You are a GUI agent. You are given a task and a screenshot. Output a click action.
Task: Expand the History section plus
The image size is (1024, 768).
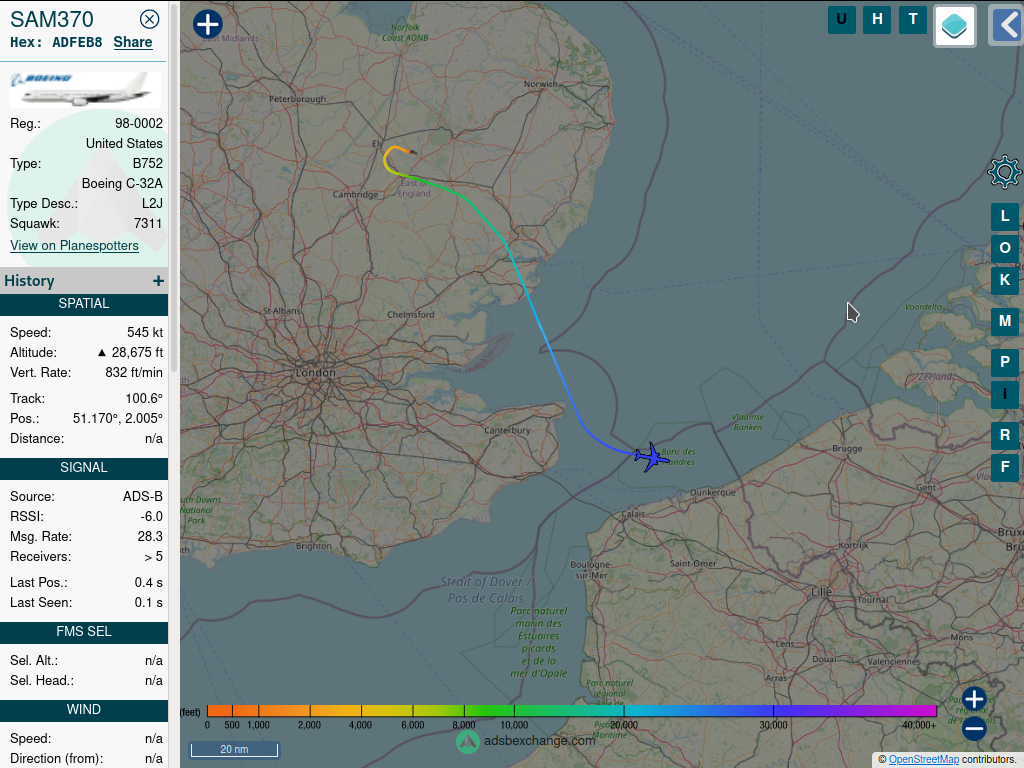(158, 281)
